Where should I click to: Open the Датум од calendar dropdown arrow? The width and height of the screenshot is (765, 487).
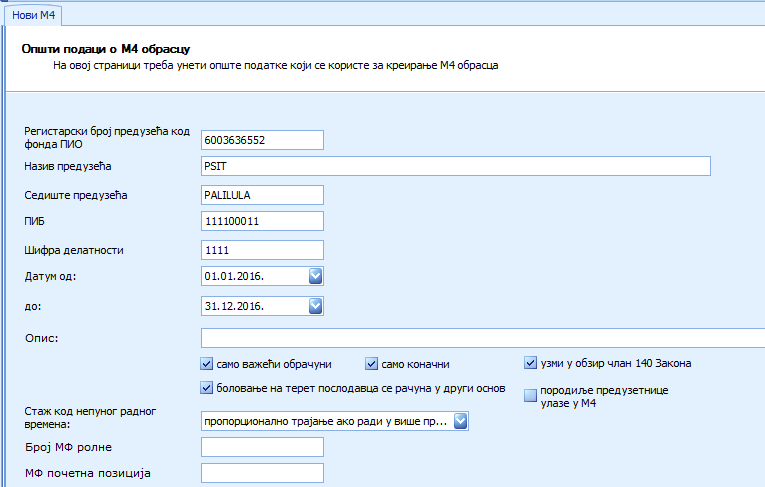click(x=315, y=276)
